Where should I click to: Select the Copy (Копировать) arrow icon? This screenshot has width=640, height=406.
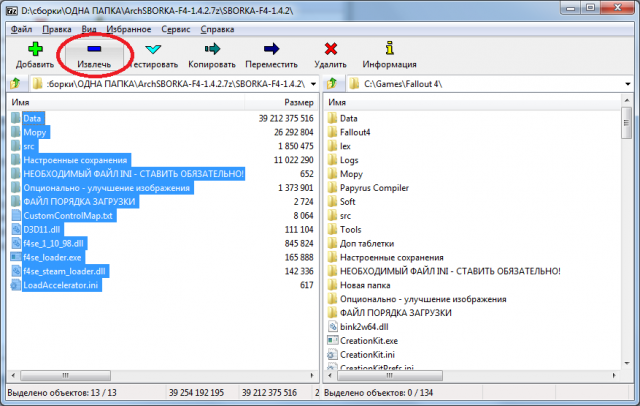click(x=211, y=48)
